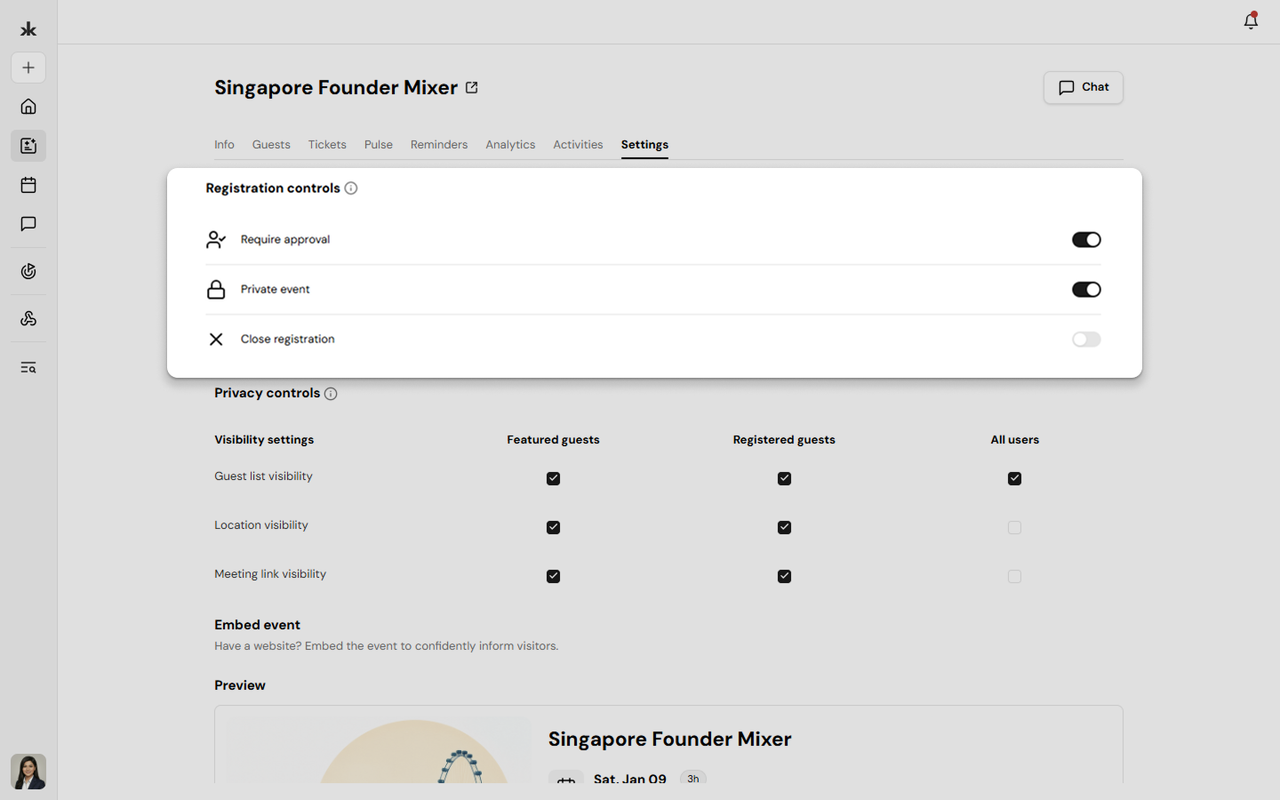Switch to the Tickets tab
Screen dimensions: 1280x800
pos(327,145)
